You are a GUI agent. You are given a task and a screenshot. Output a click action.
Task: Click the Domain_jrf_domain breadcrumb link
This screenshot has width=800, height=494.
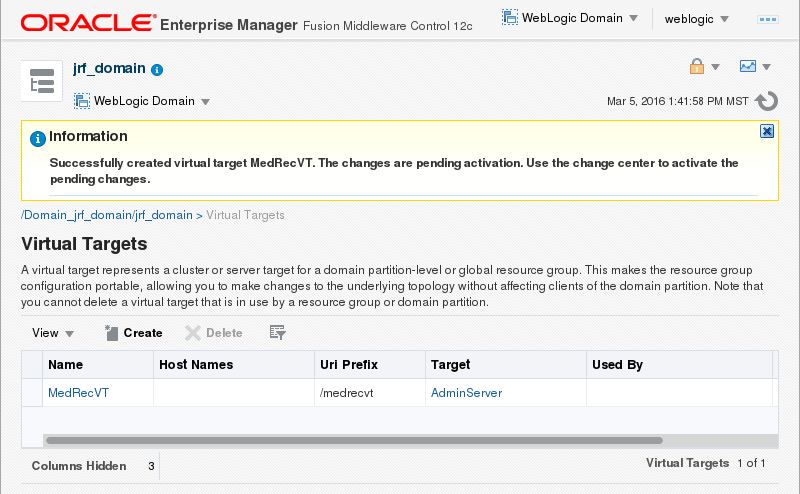107,215
